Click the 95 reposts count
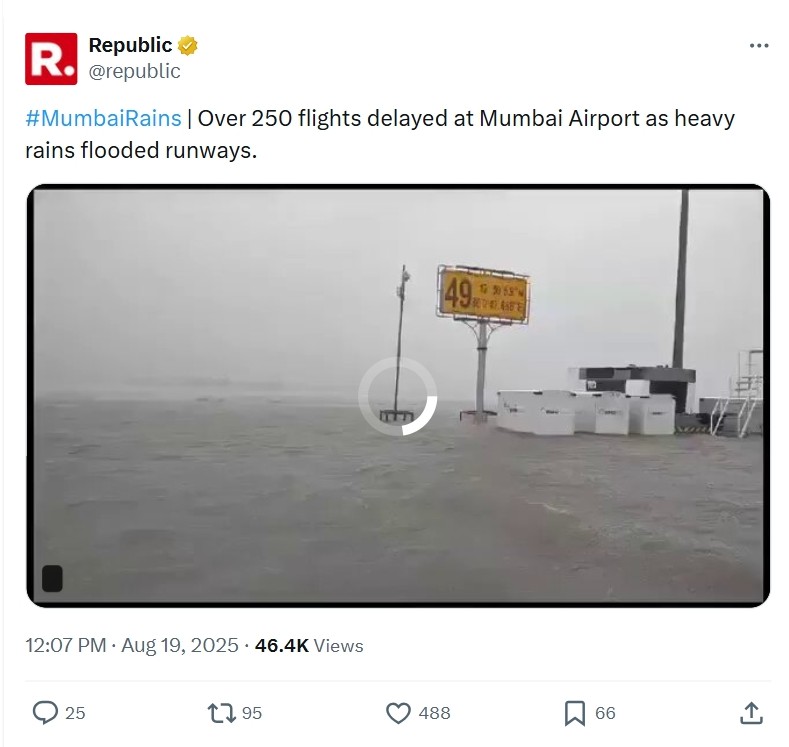This screenshot has height=747, width=789. (252, 713)
